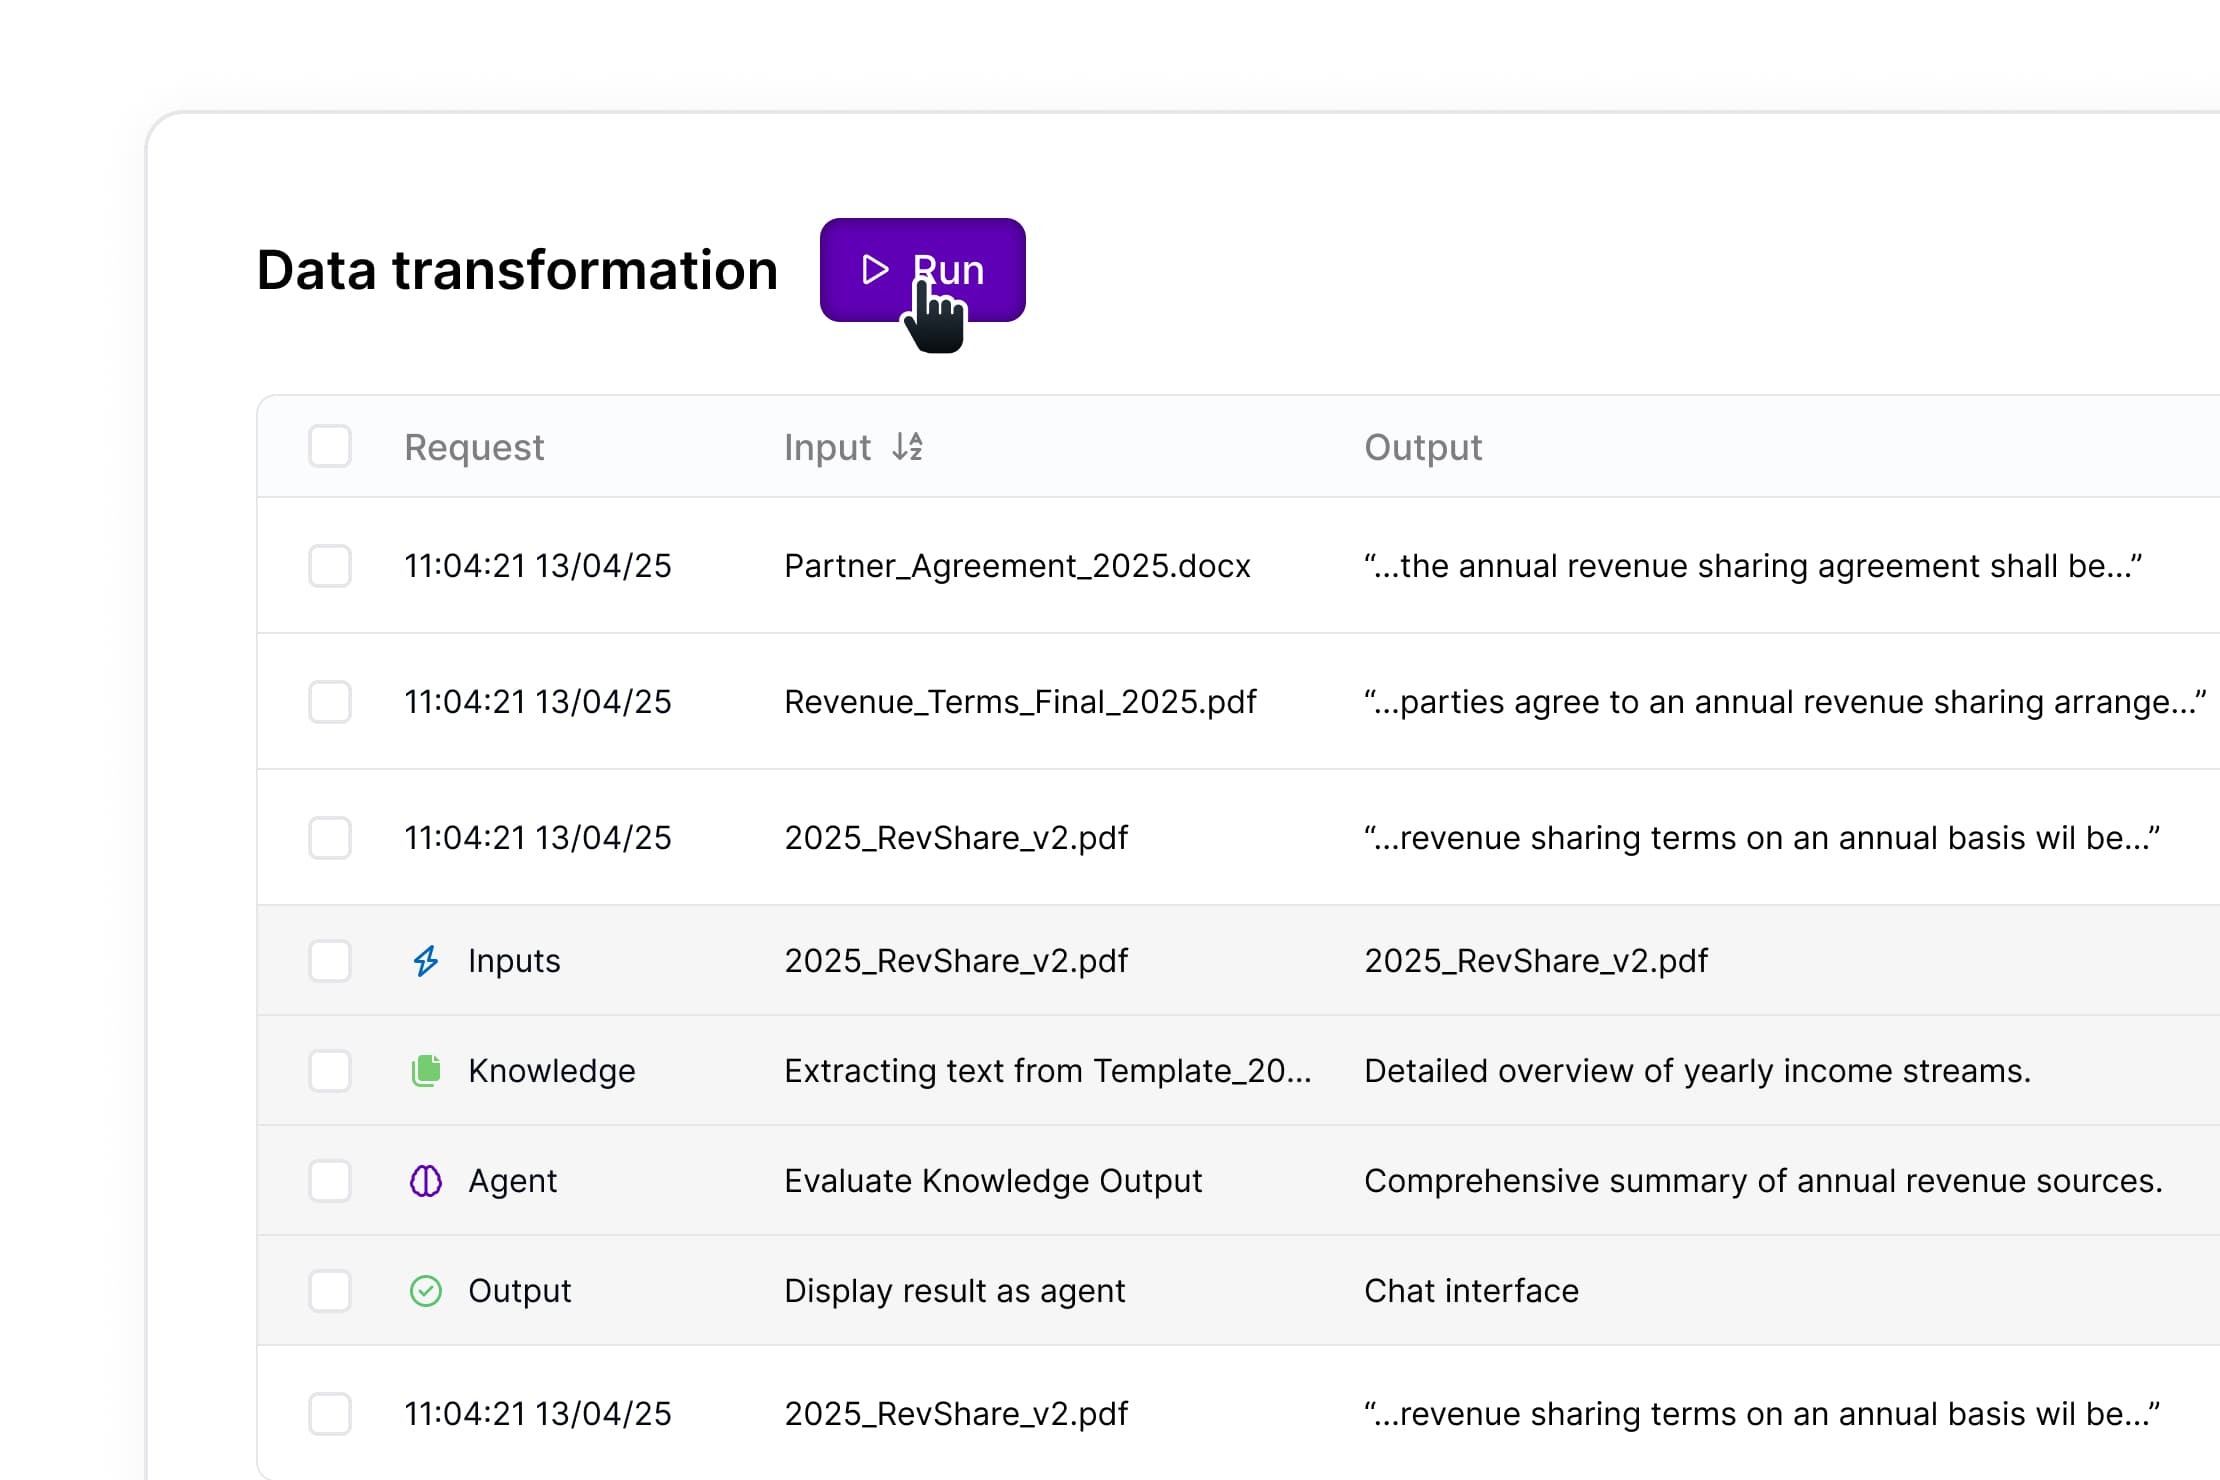Select the Knowledge row checkbox
Image resolution: width=2220 pixels, height=1480 pixels.
[330, 1071]
